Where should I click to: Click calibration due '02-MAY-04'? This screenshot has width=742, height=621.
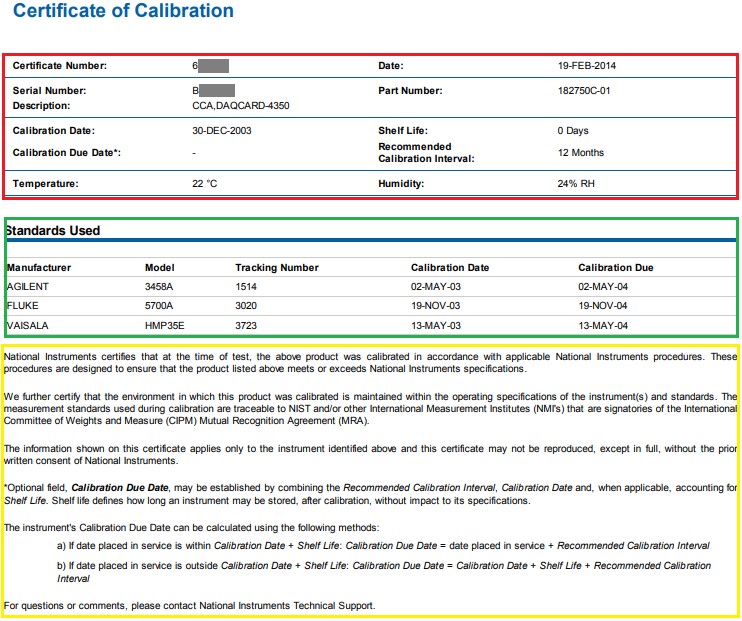click(603, 286)
